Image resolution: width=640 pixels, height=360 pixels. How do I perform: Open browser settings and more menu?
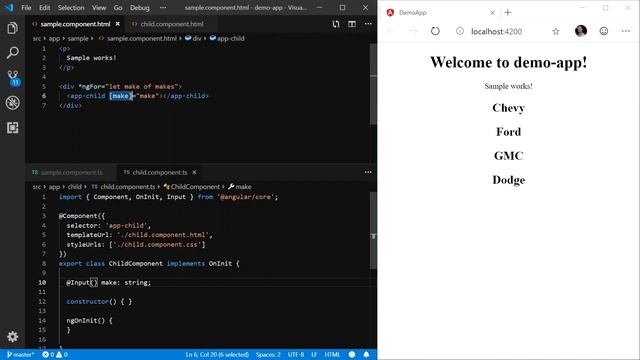[x=626, y=31]
